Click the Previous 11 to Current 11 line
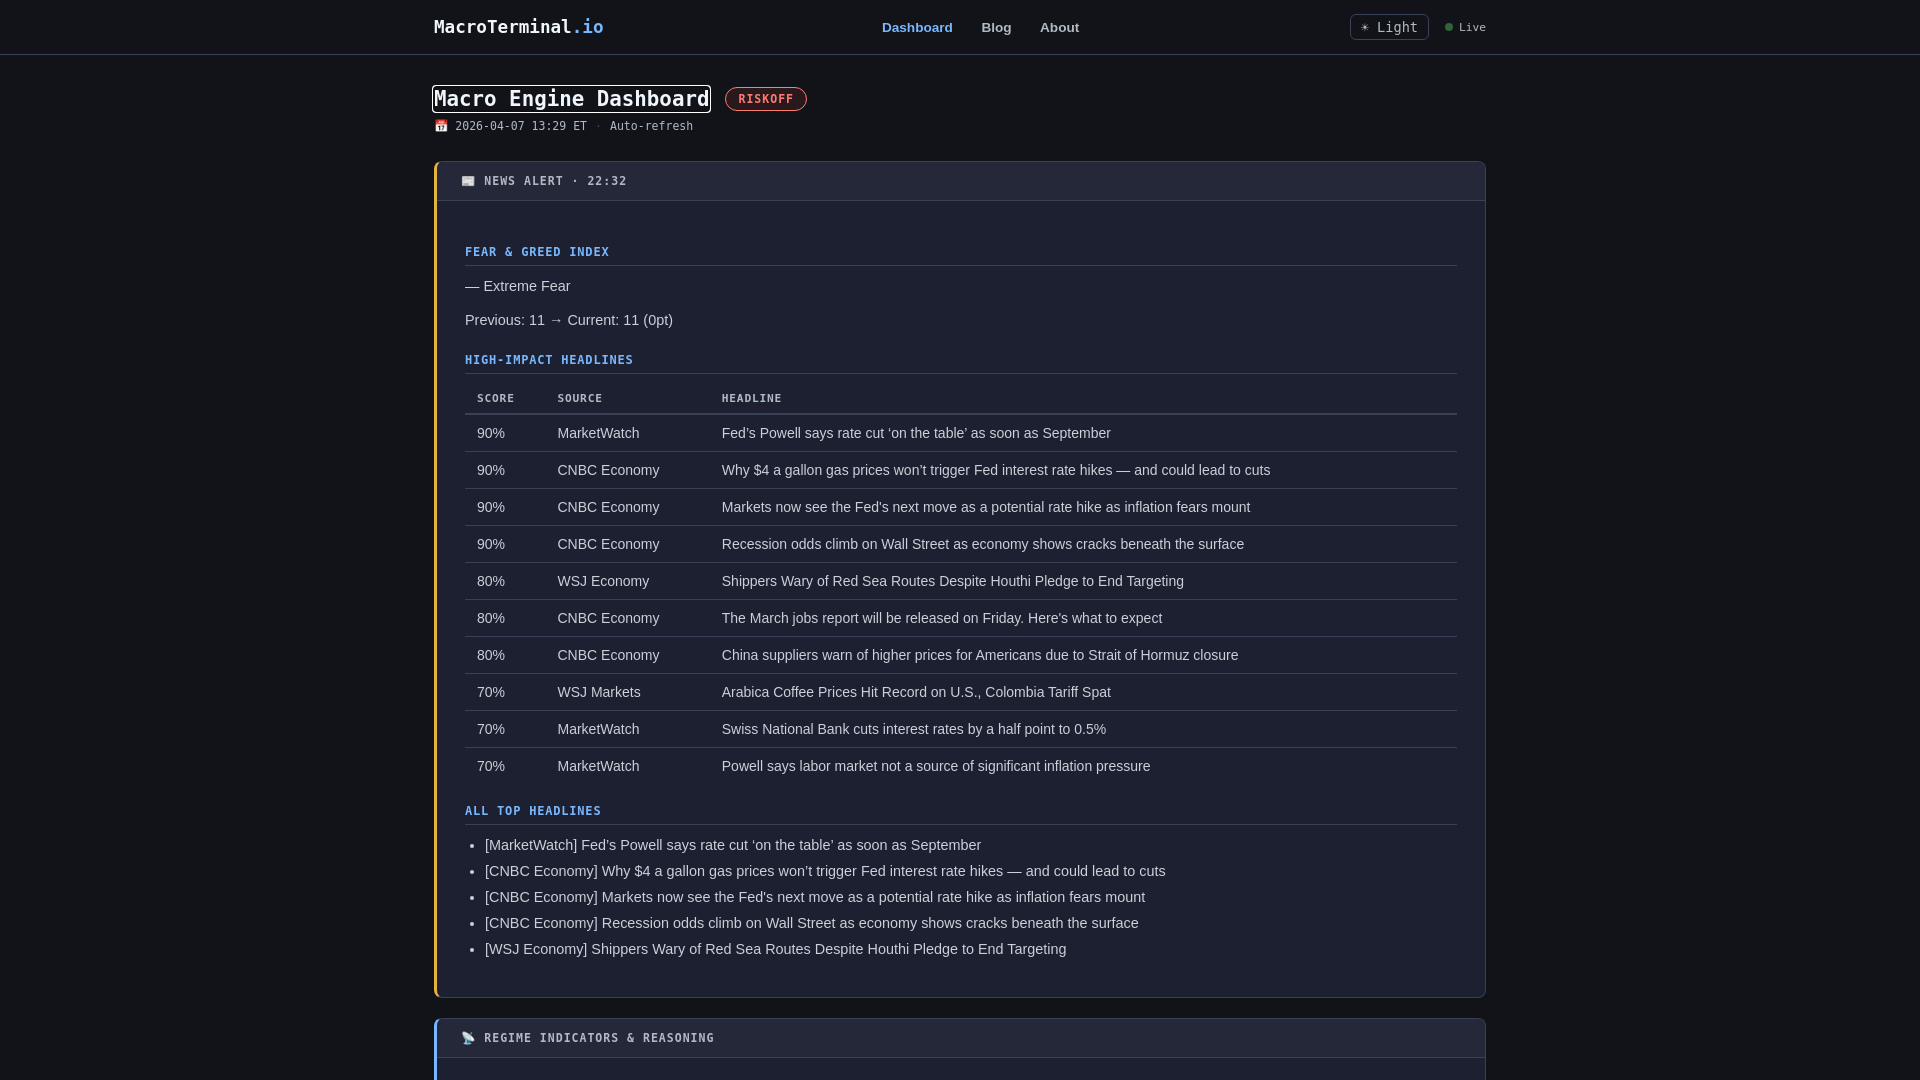The height and width of the screenshot is (1080, 1920). tap(569, 320)
